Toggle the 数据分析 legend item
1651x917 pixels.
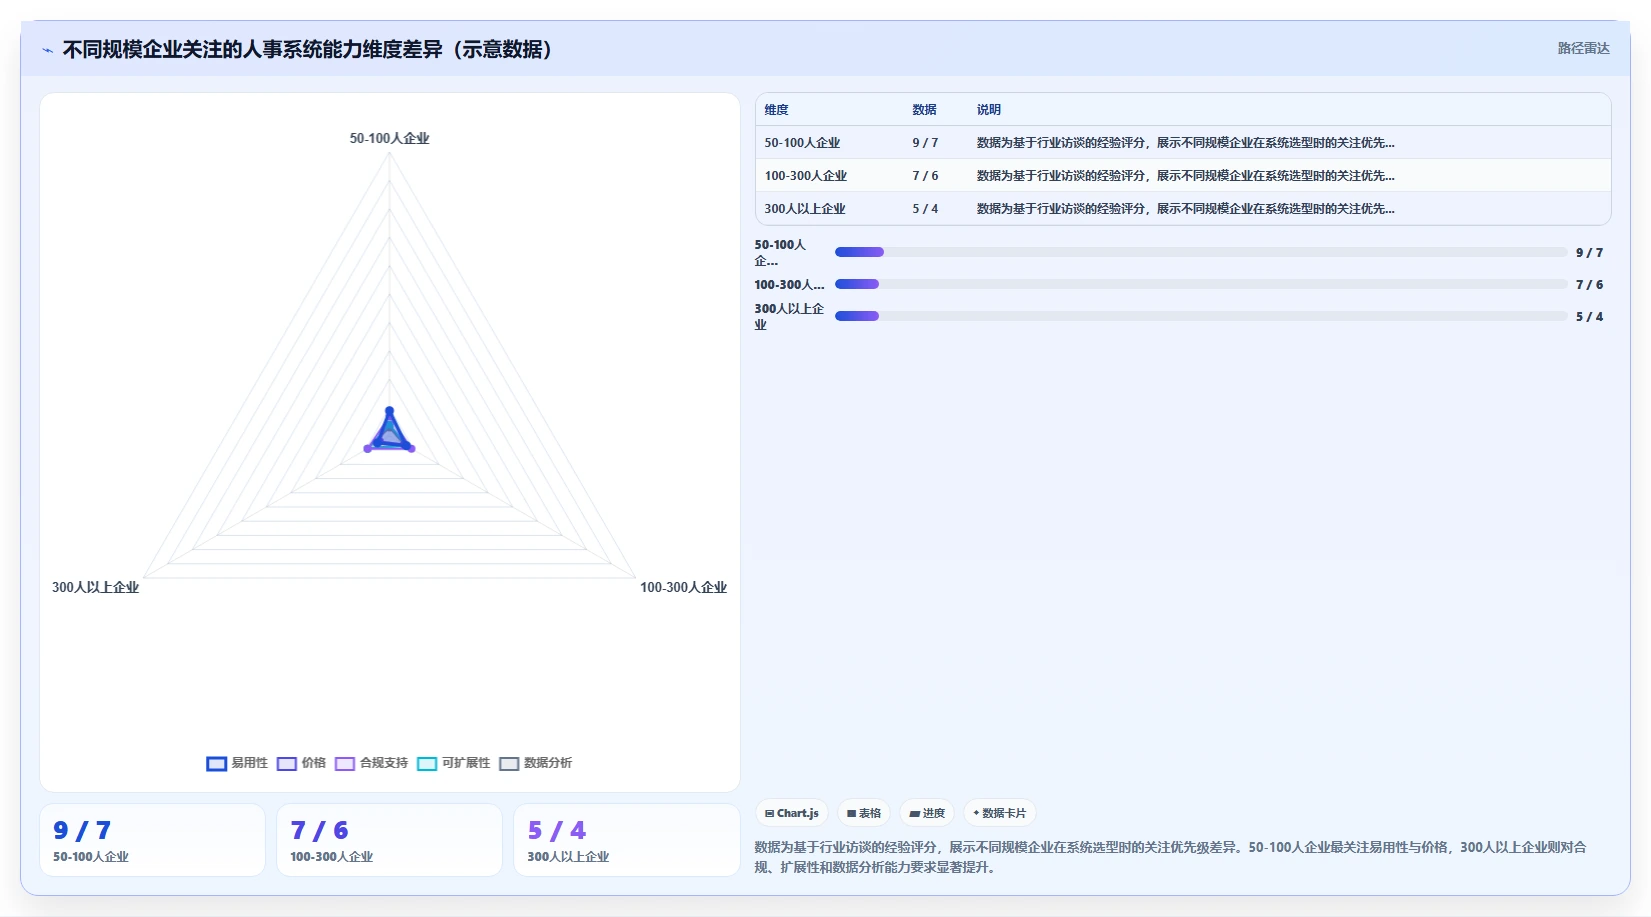coord(535,763)
